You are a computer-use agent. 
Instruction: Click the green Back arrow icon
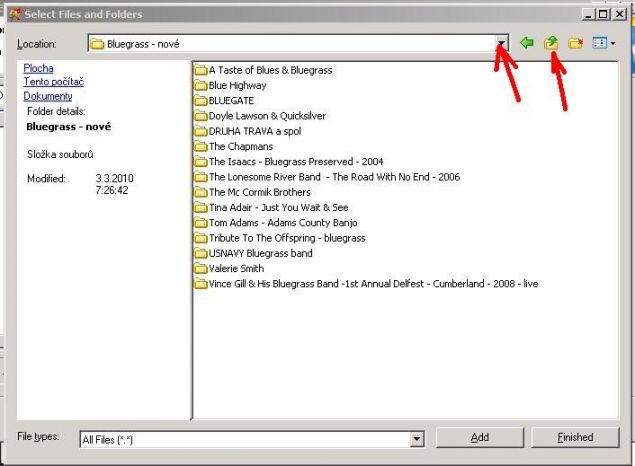coord(526,43)
